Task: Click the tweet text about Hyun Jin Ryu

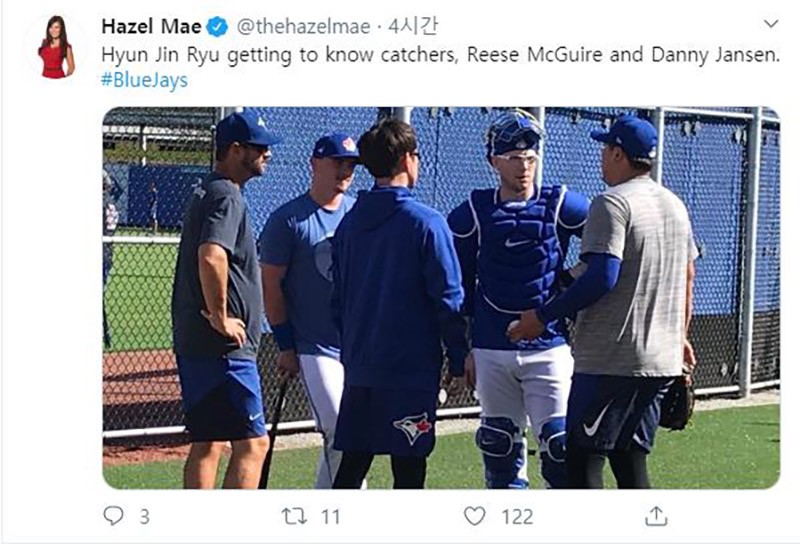Action: pyautogui.click(x=440, y=55)
